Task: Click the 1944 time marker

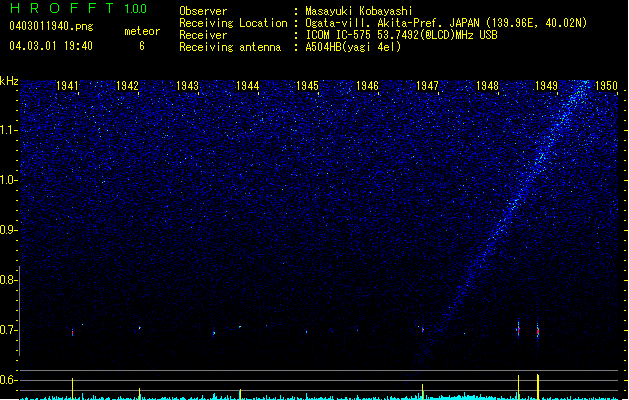Action: coord(248,86)
